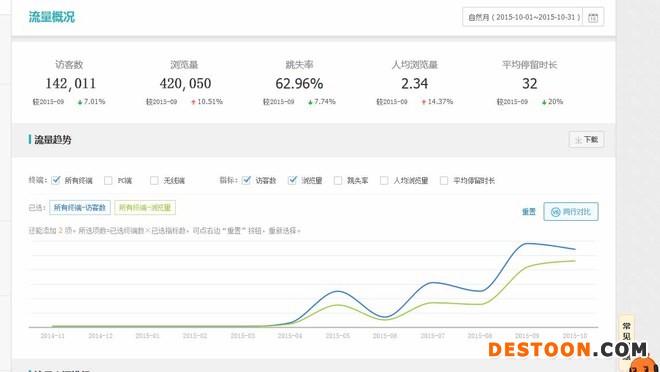Remove the 所有终端-访客数 selected tag
The width and height of the screenshot is (660, 372).
[80, 207]
